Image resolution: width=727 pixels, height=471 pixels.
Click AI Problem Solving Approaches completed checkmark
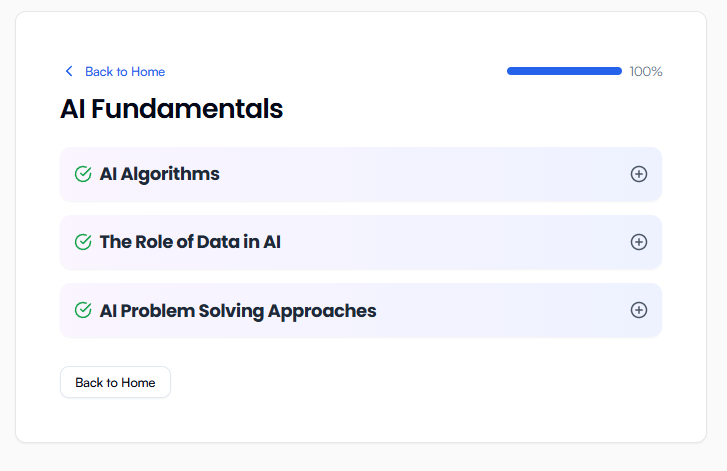tap(83, 310)
